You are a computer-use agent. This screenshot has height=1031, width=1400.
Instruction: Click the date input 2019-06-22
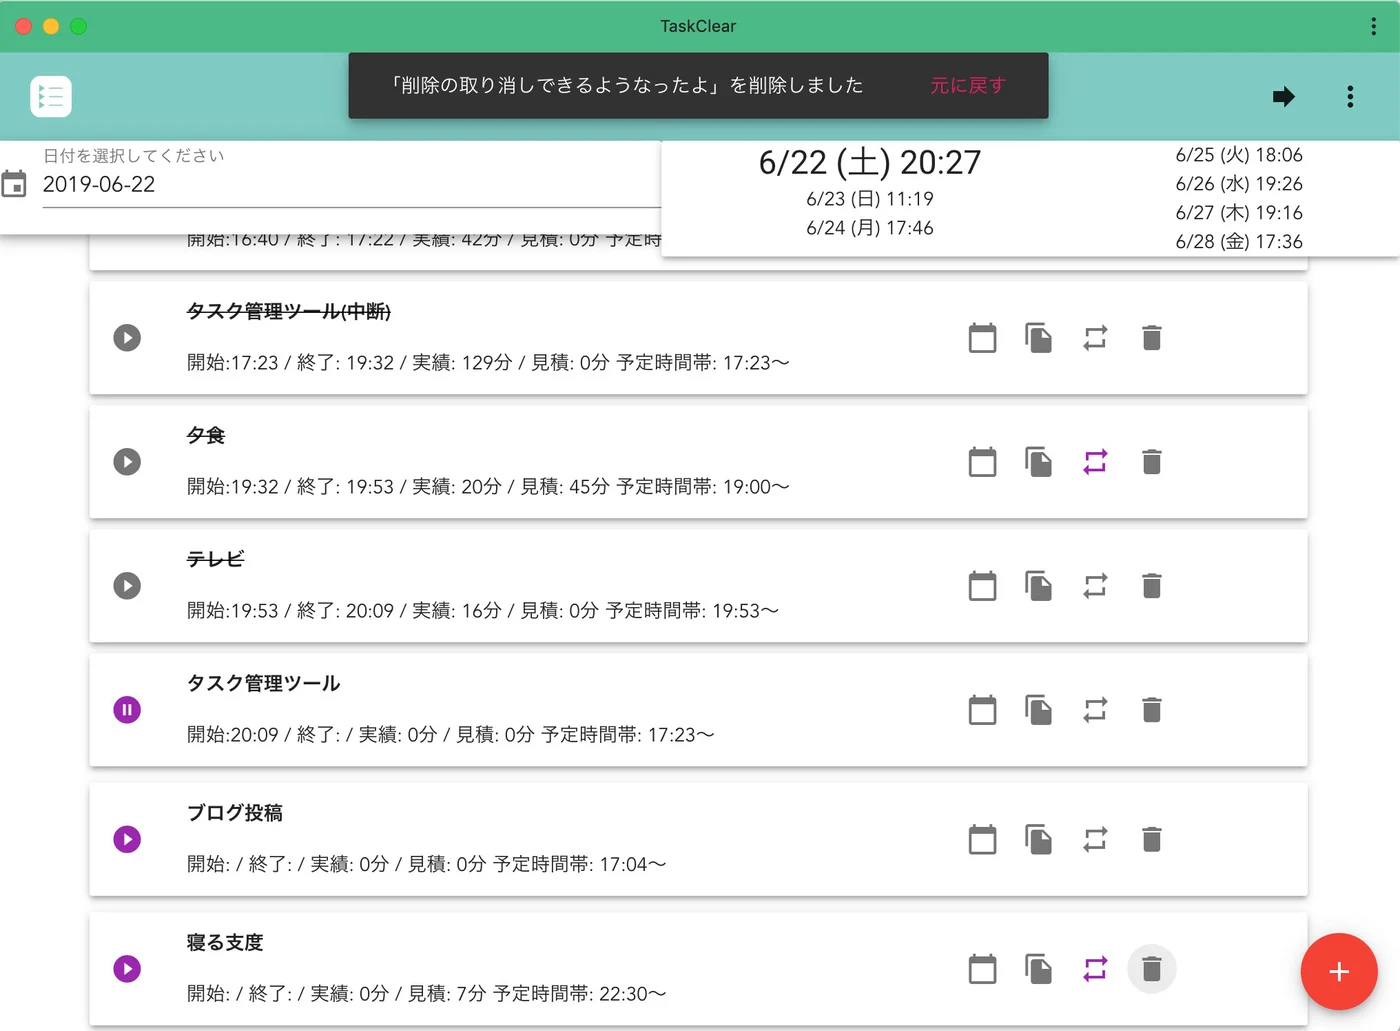[351, 185]
